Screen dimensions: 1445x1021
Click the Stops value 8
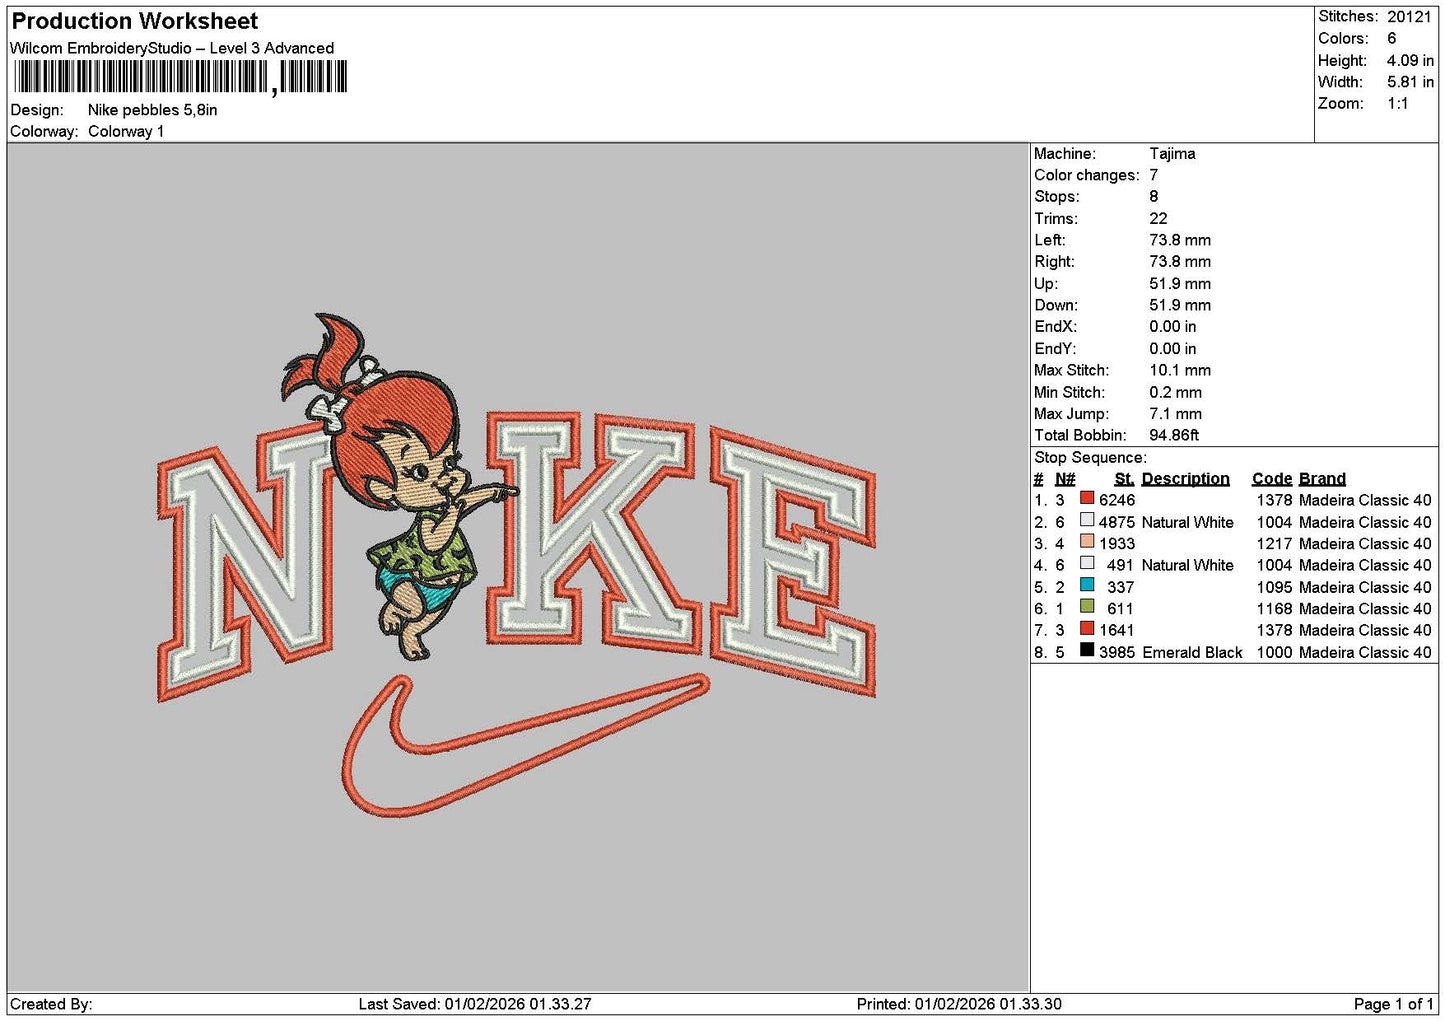pyautogui.click(x=1154, y=197)
